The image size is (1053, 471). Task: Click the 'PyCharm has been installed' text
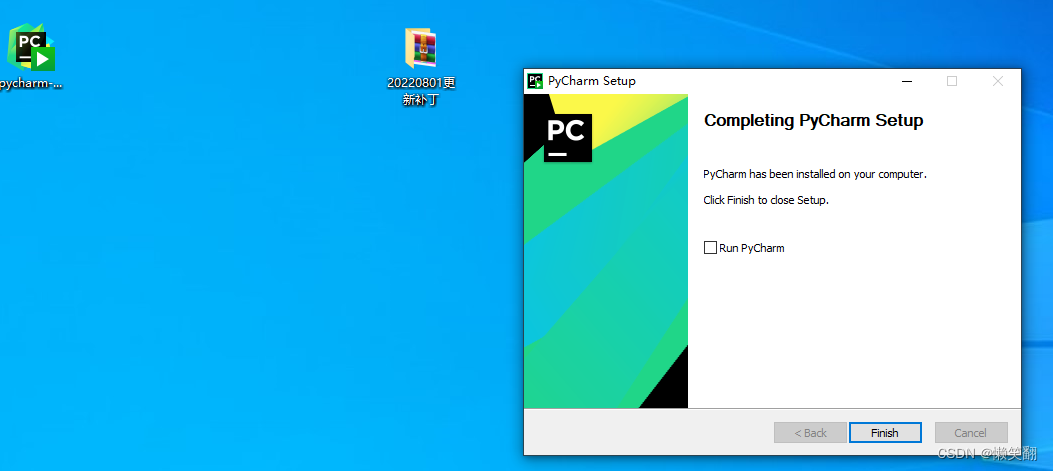pos(815,174)
